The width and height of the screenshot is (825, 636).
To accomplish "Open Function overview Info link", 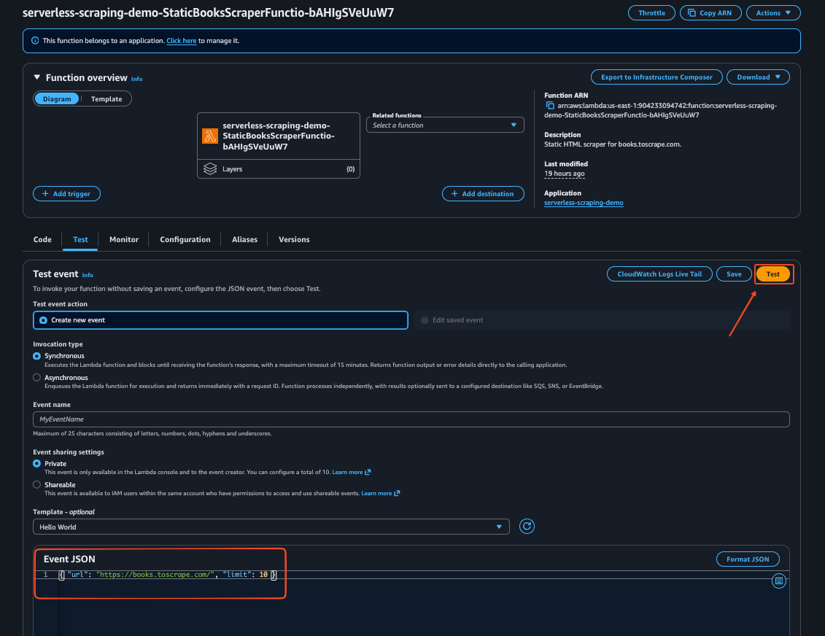I will tap(137, 79).
